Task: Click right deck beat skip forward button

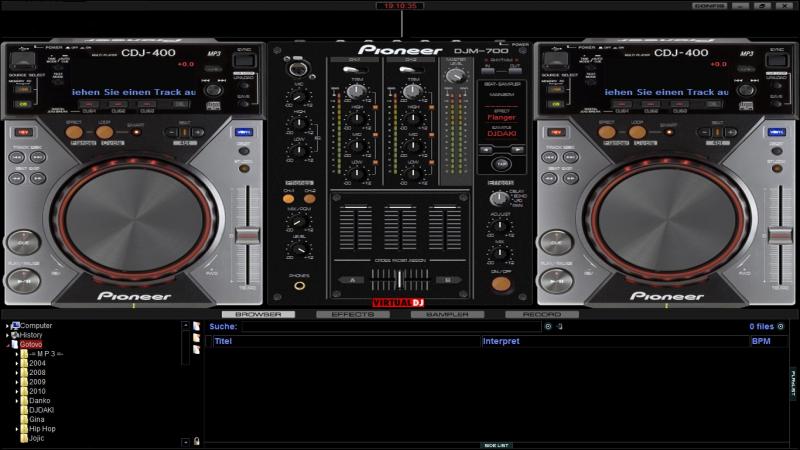Action: point(571,178)
